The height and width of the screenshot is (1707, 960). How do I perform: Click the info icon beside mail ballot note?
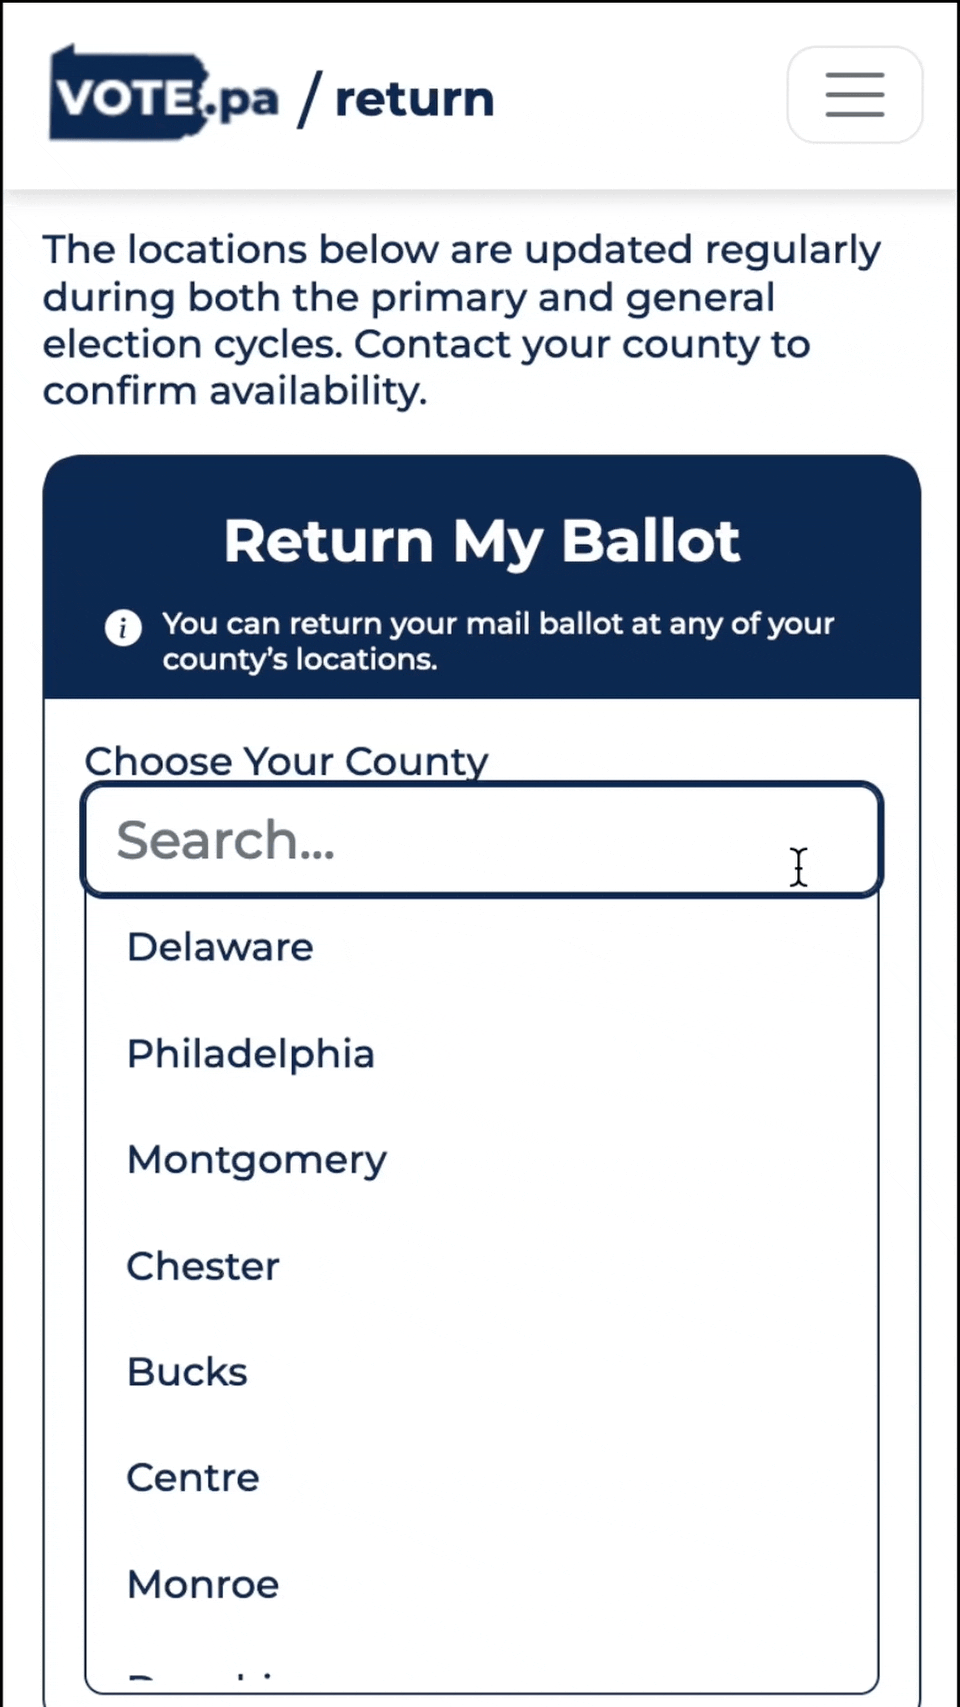coord(123,628)
